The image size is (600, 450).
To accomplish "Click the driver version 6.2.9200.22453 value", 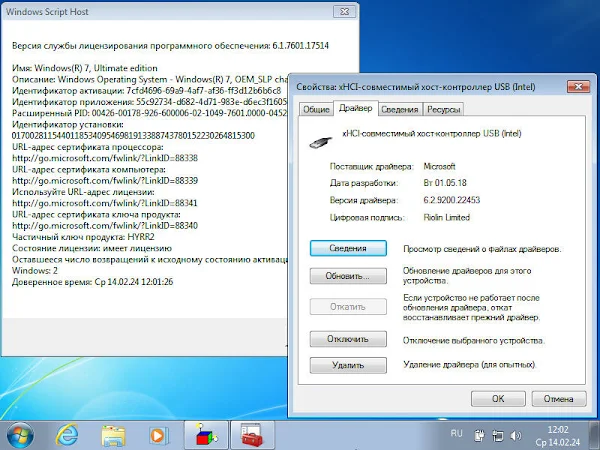I will [x=452, y=200].
